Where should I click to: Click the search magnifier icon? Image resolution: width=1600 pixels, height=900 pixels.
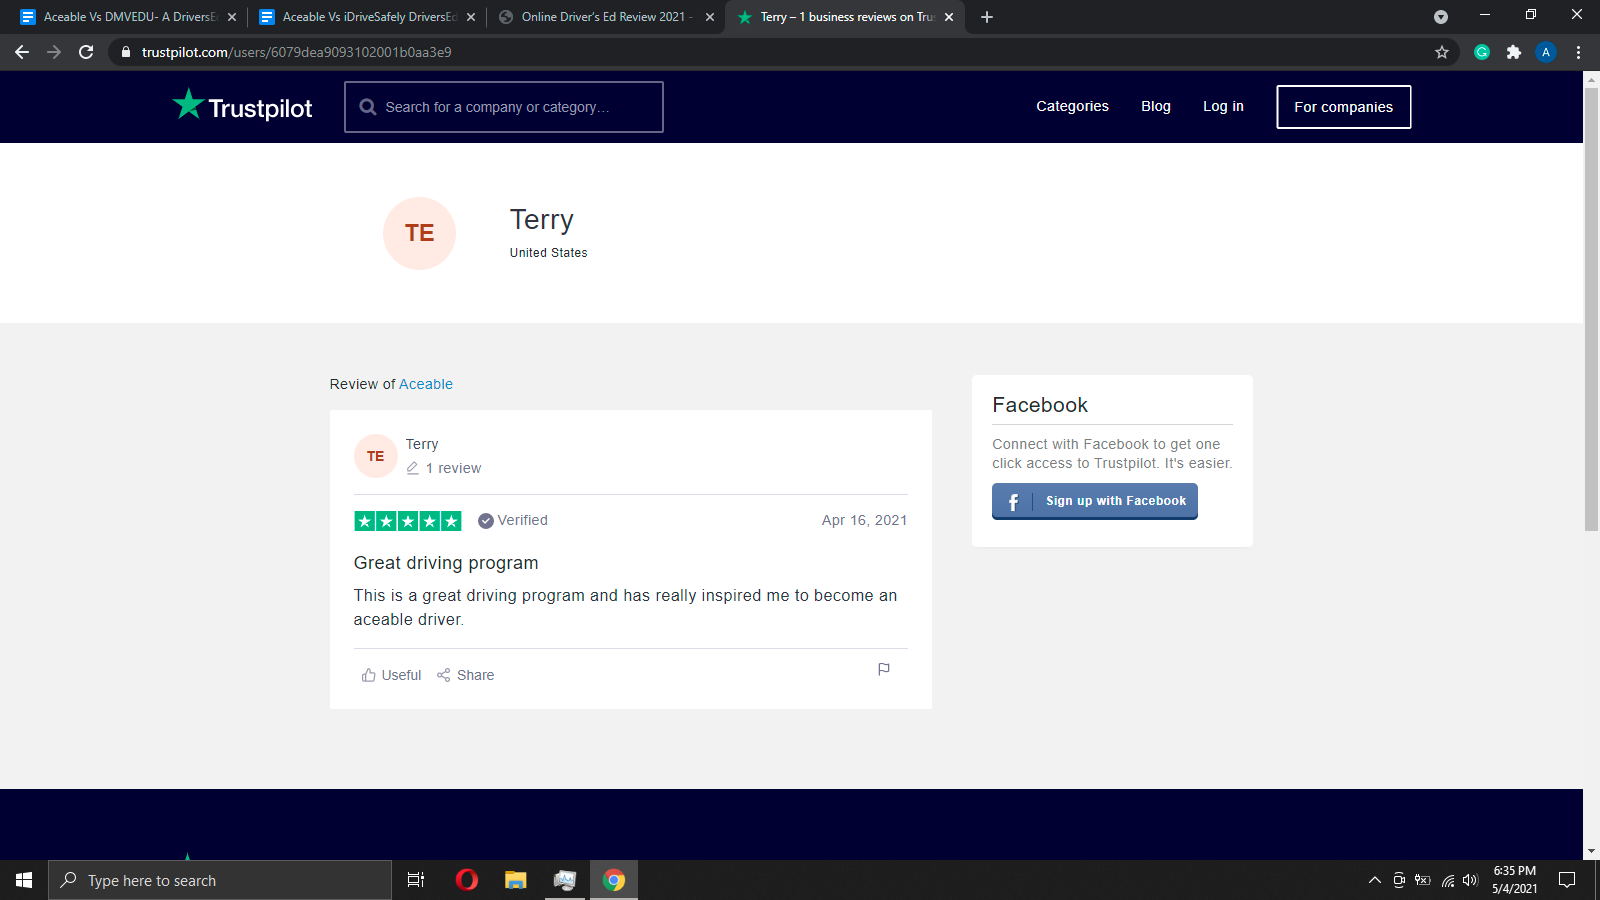click(x=368, y=107)
